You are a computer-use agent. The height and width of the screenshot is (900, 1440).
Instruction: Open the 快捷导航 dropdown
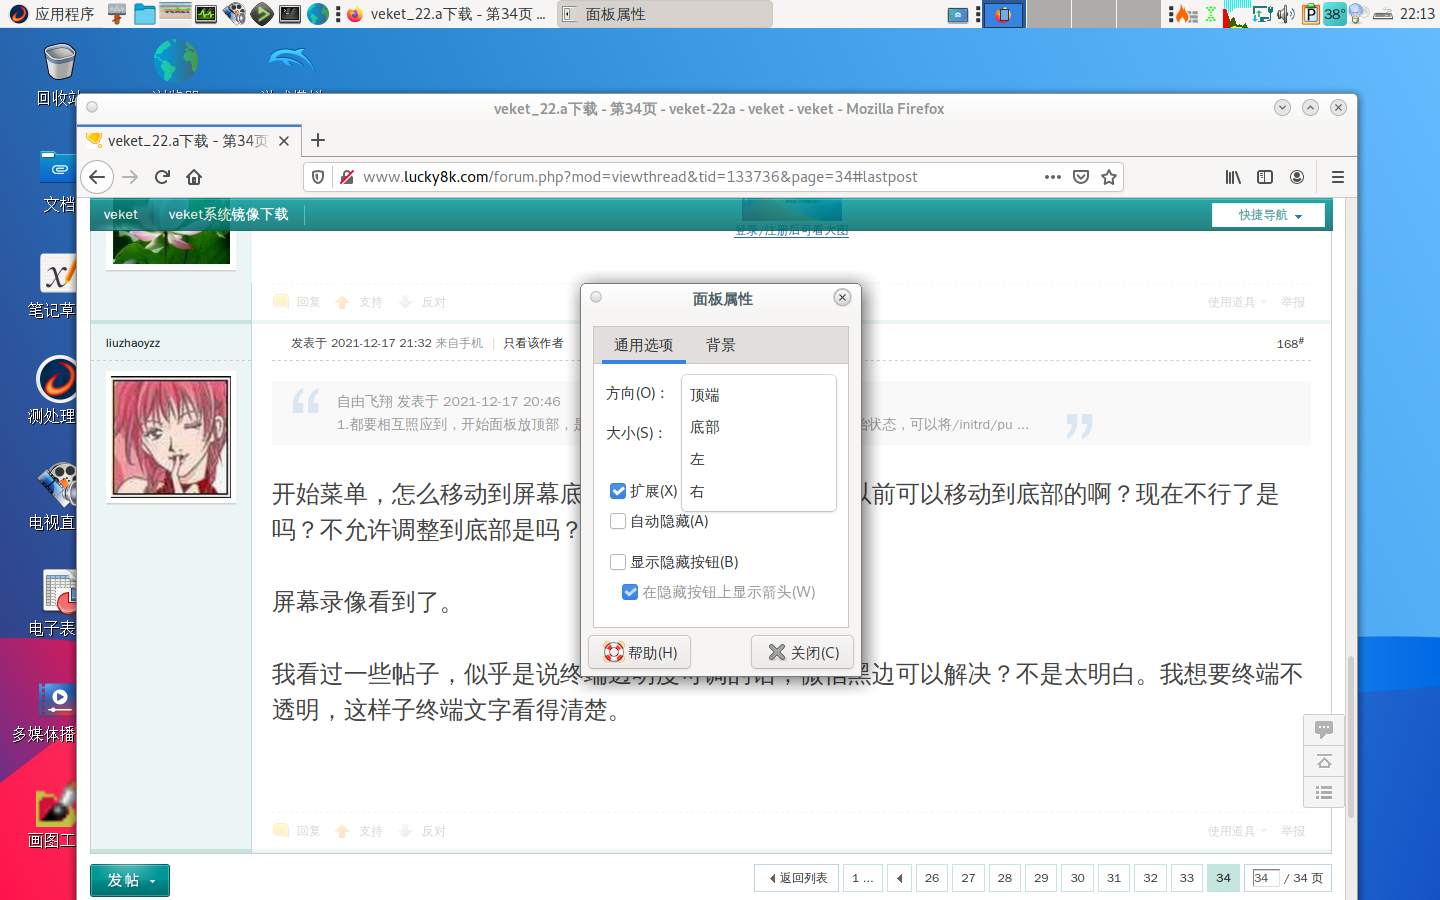pos(1268,215)
